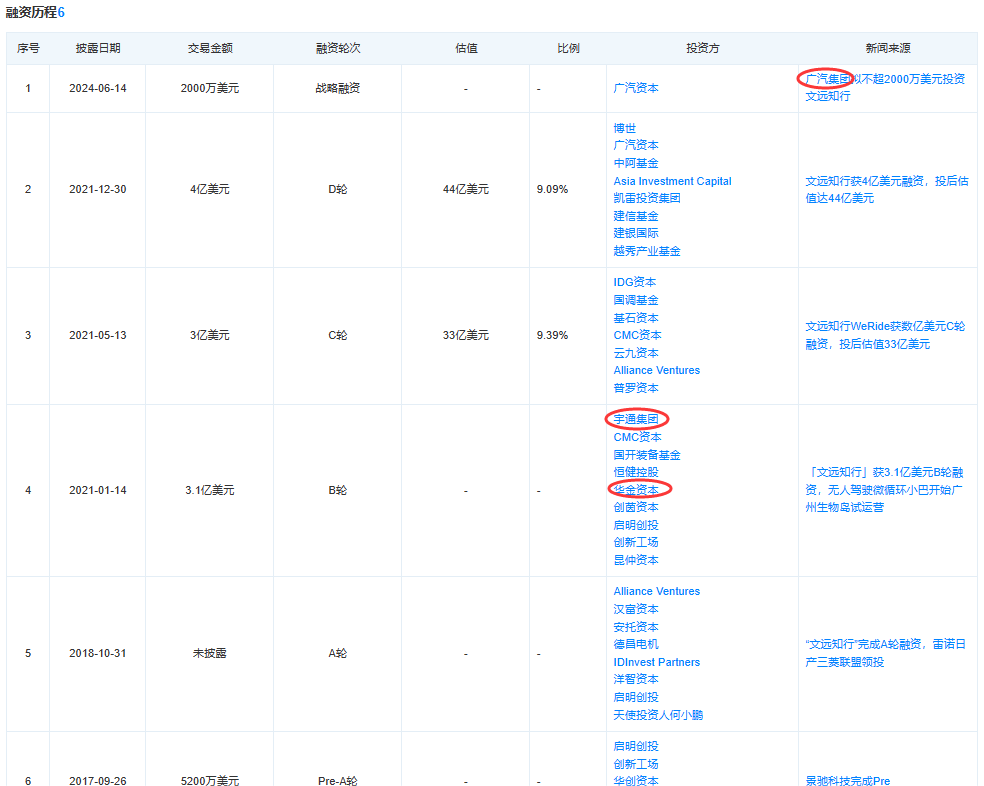Open the 昆仲资本 investor link
Screen dimensions: 984x786
click(x=636, y=560)
